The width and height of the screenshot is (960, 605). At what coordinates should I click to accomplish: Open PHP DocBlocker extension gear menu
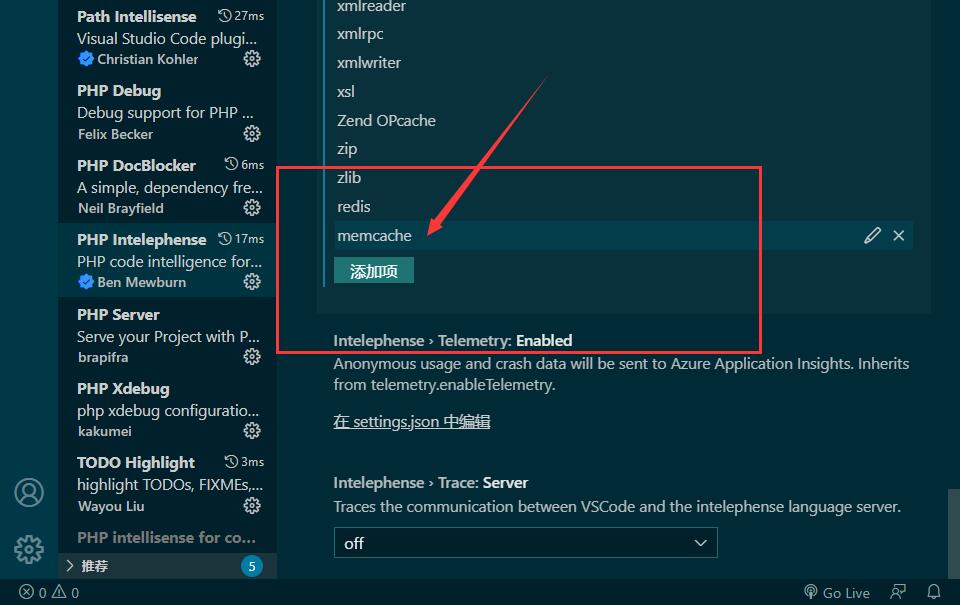point(252,208)
